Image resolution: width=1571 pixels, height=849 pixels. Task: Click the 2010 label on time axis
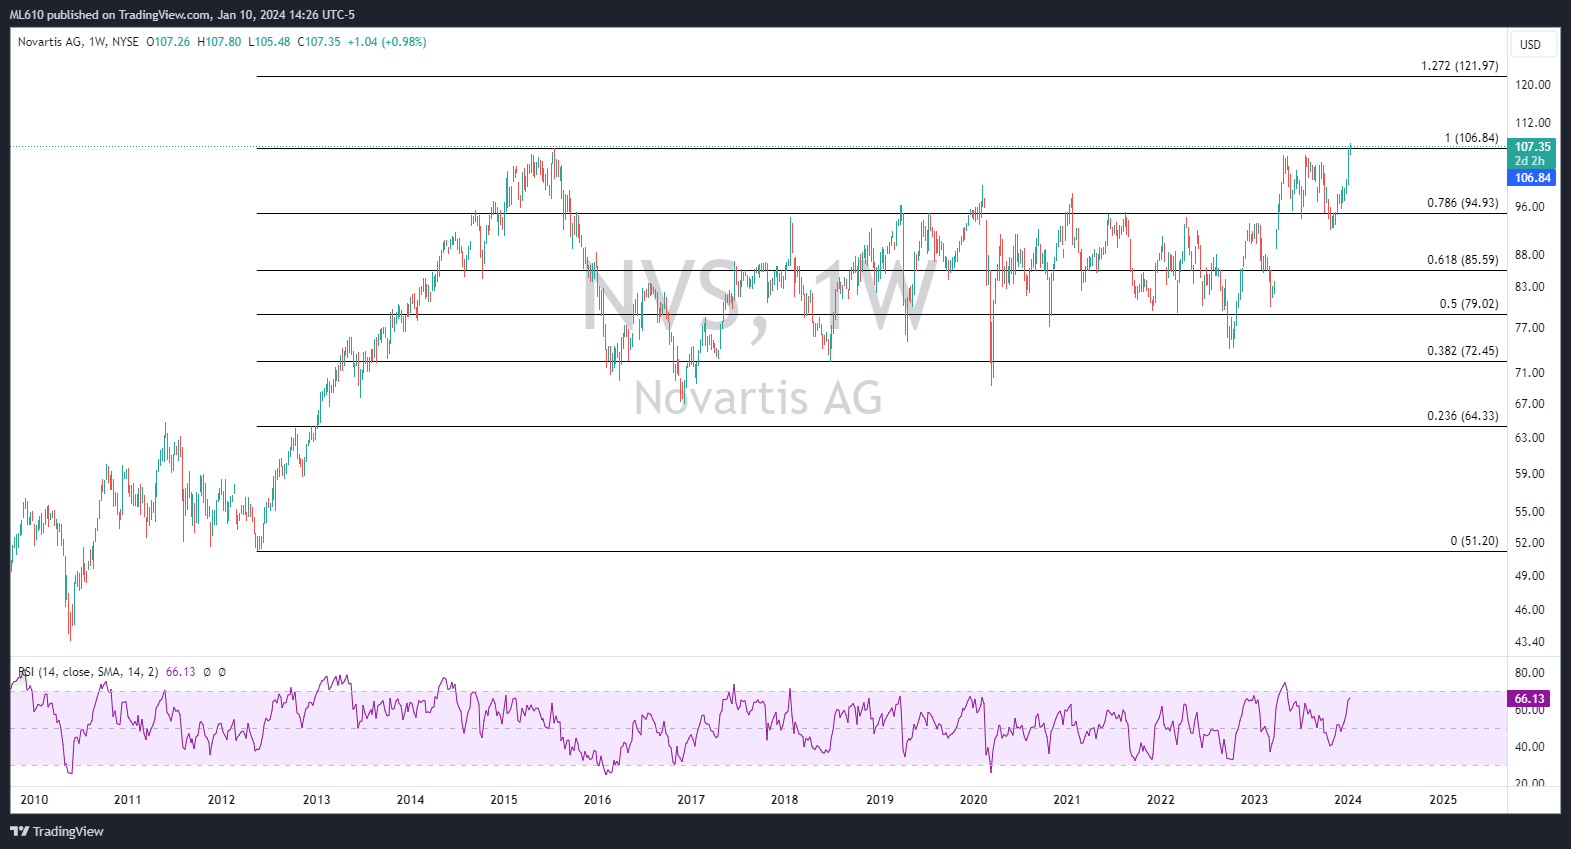point(34,800)
